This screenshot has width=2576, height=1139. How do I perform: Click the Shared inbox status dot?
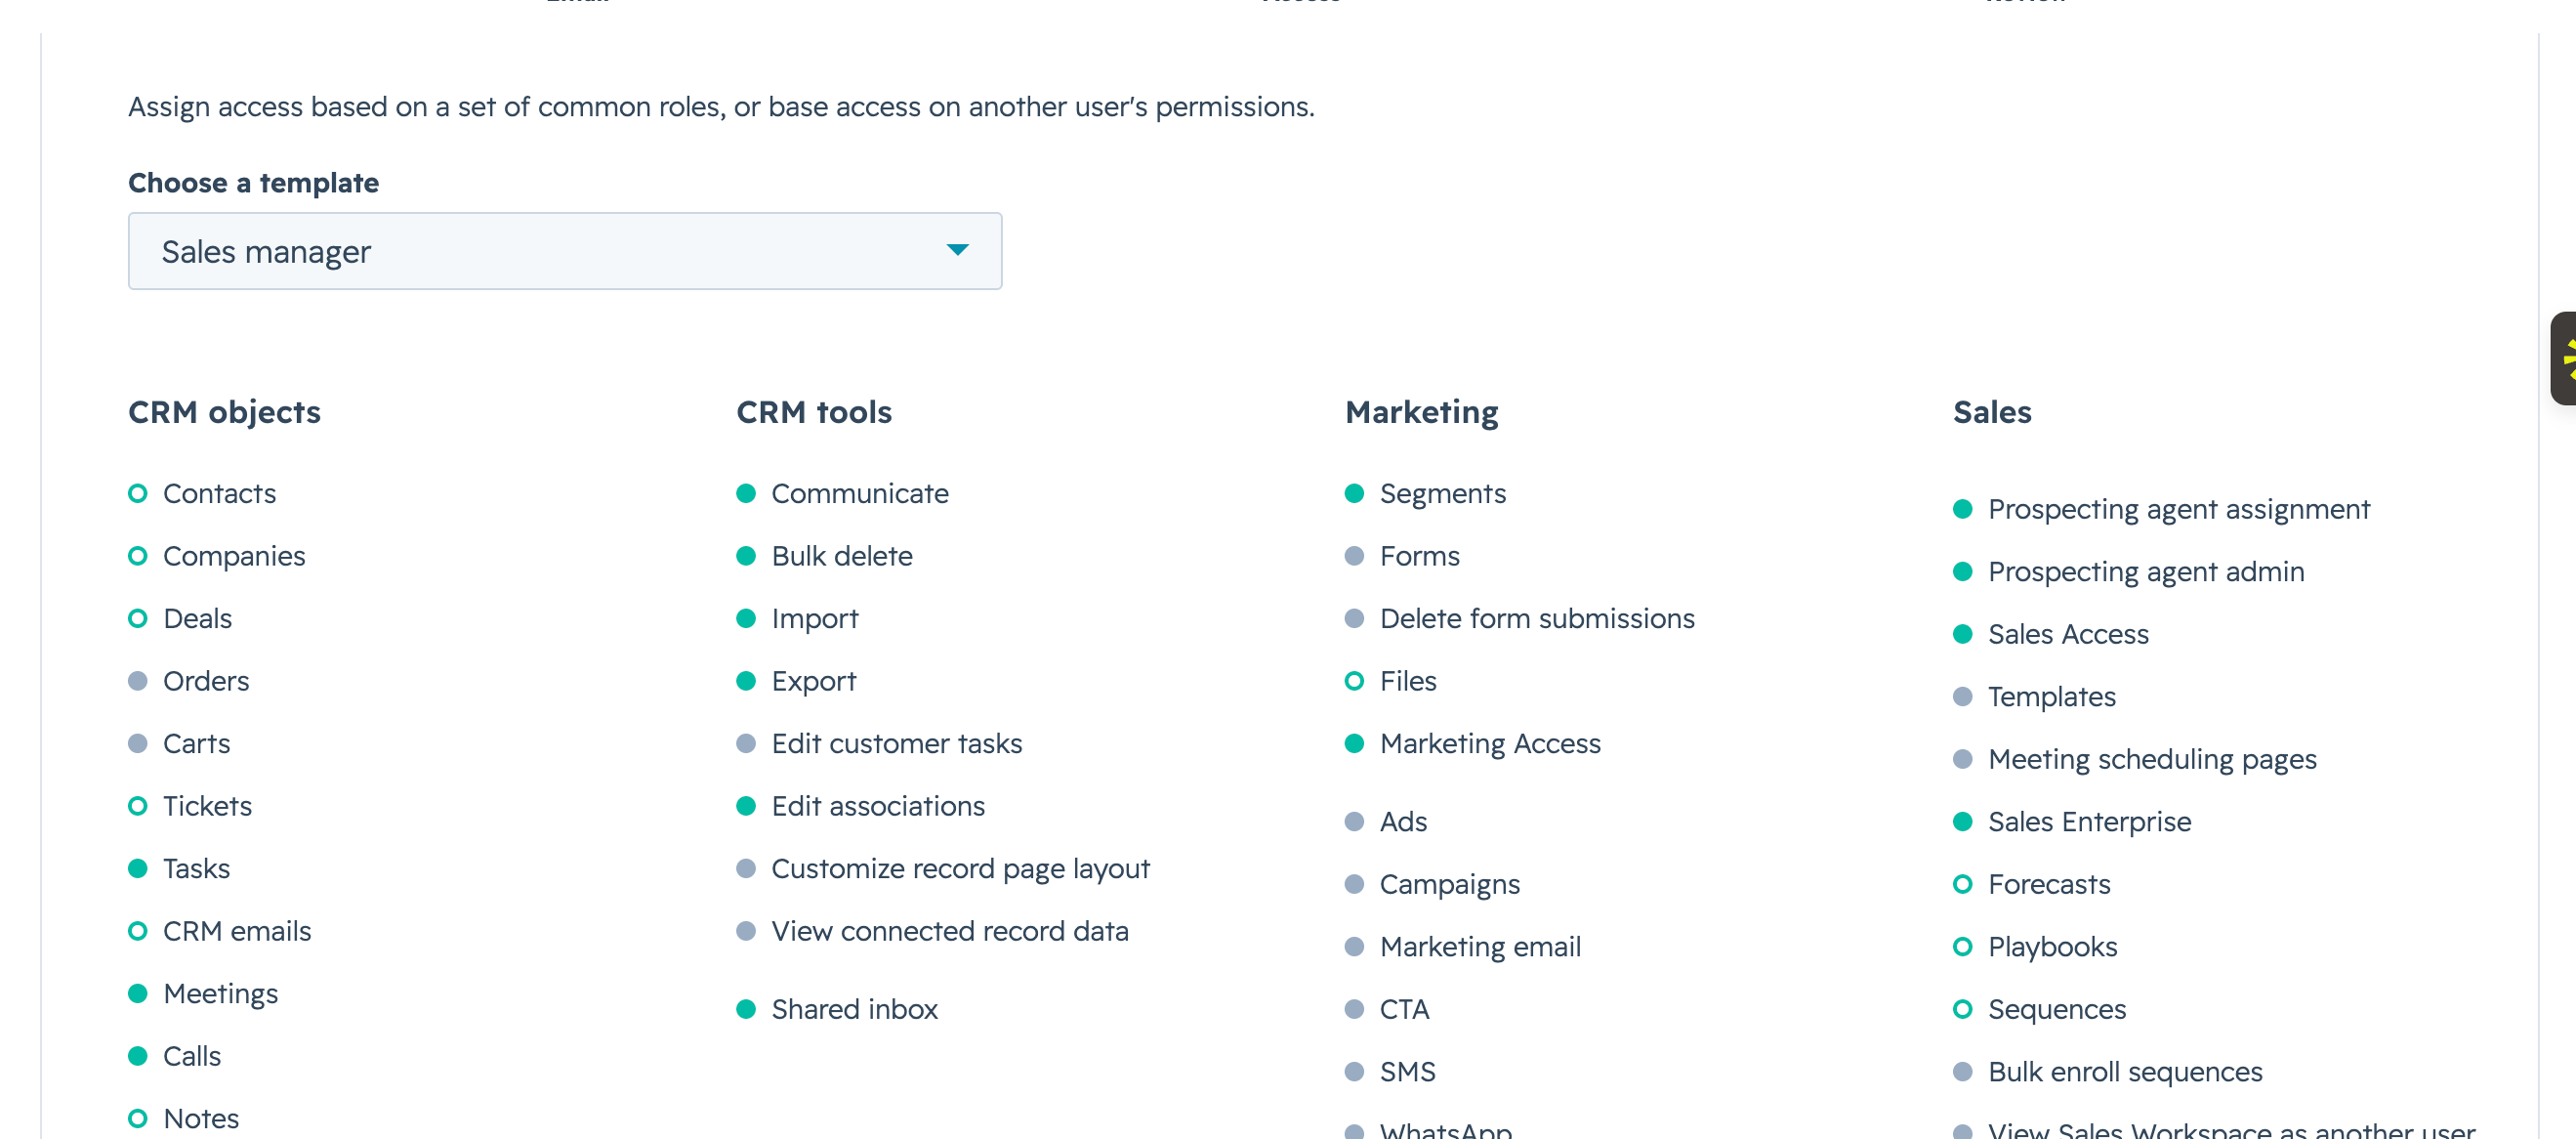pos(746,1009)
